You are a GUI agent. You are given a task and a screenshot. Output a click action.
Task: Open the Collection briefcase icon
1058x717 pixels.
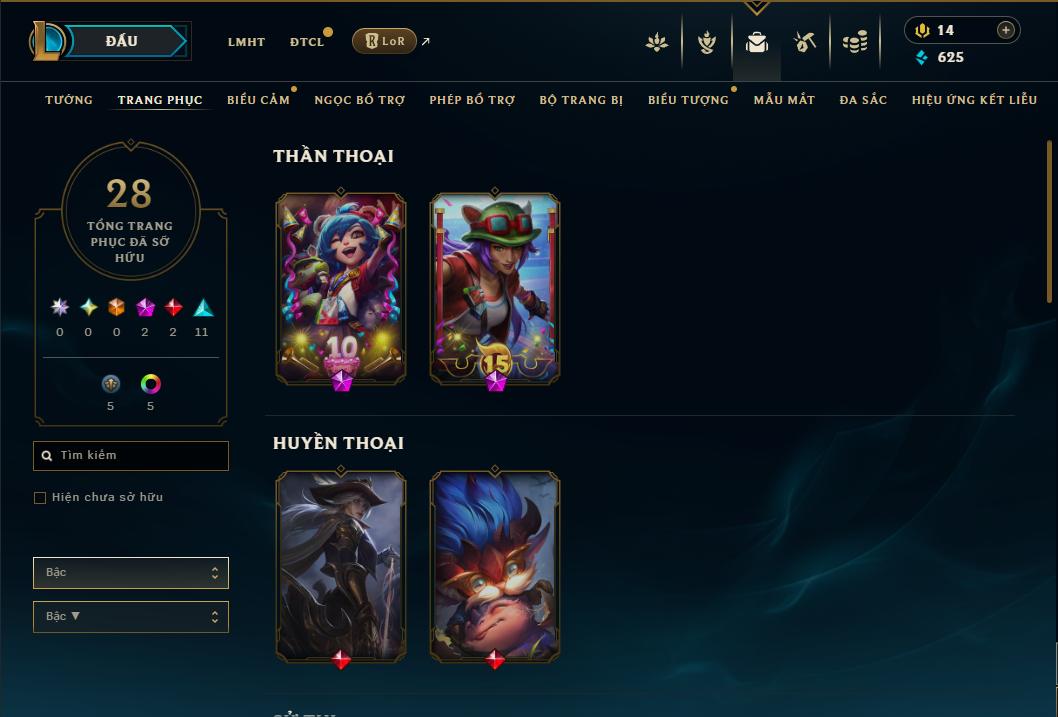pyautogui.click(x=756, y=43)
